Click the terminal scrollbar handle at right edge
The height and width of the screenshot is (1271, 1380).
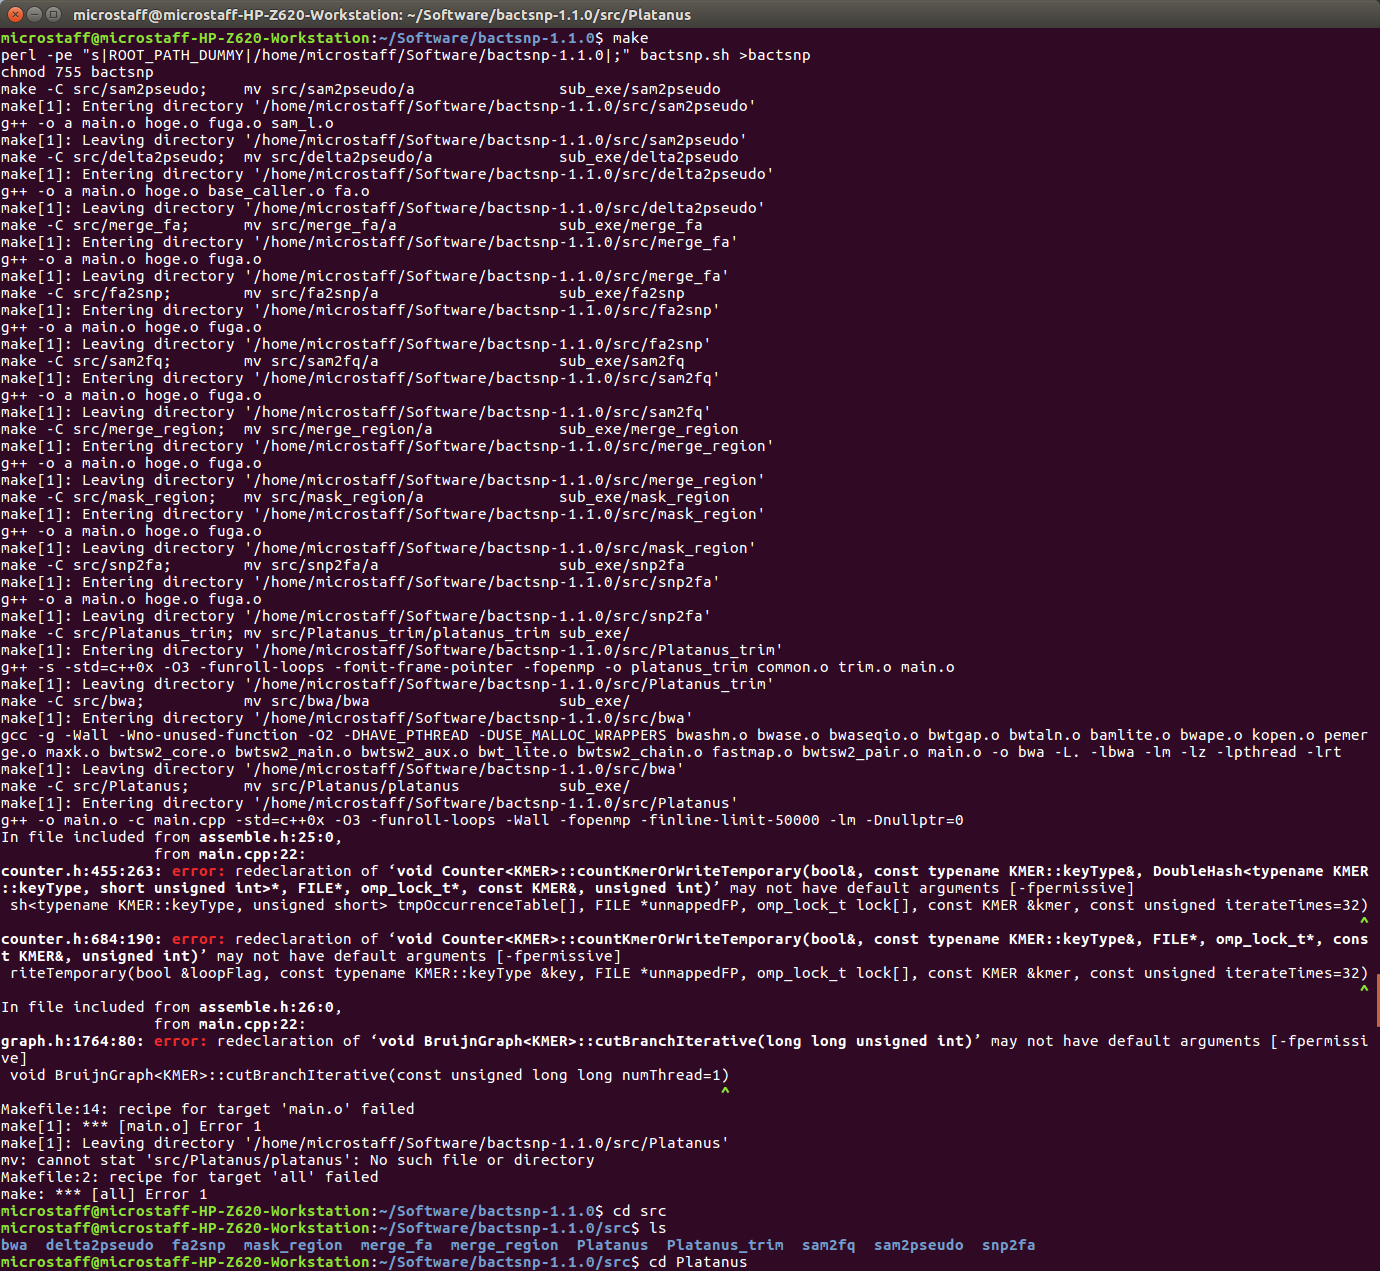point(1377,1000)
